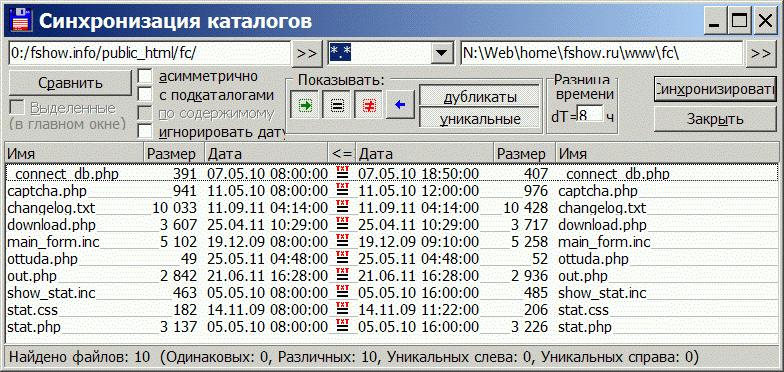Toggle the black equals-sign filter button
This screenshot has height=372, width=784.
click(336, 104)
